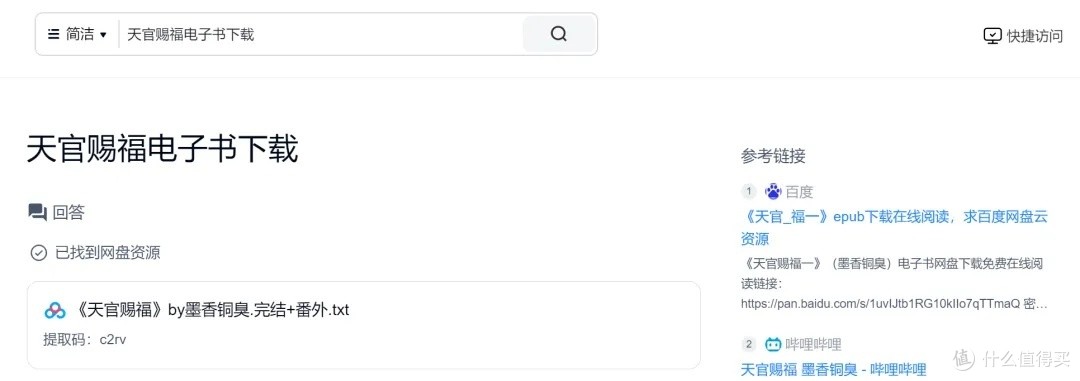Image resolution: width=1080 pixels, height=381 pixels.
Task: Open 天官赐福 墨香铜臭 - 哔哩哔哩 link
Action: tap(833, 369)
